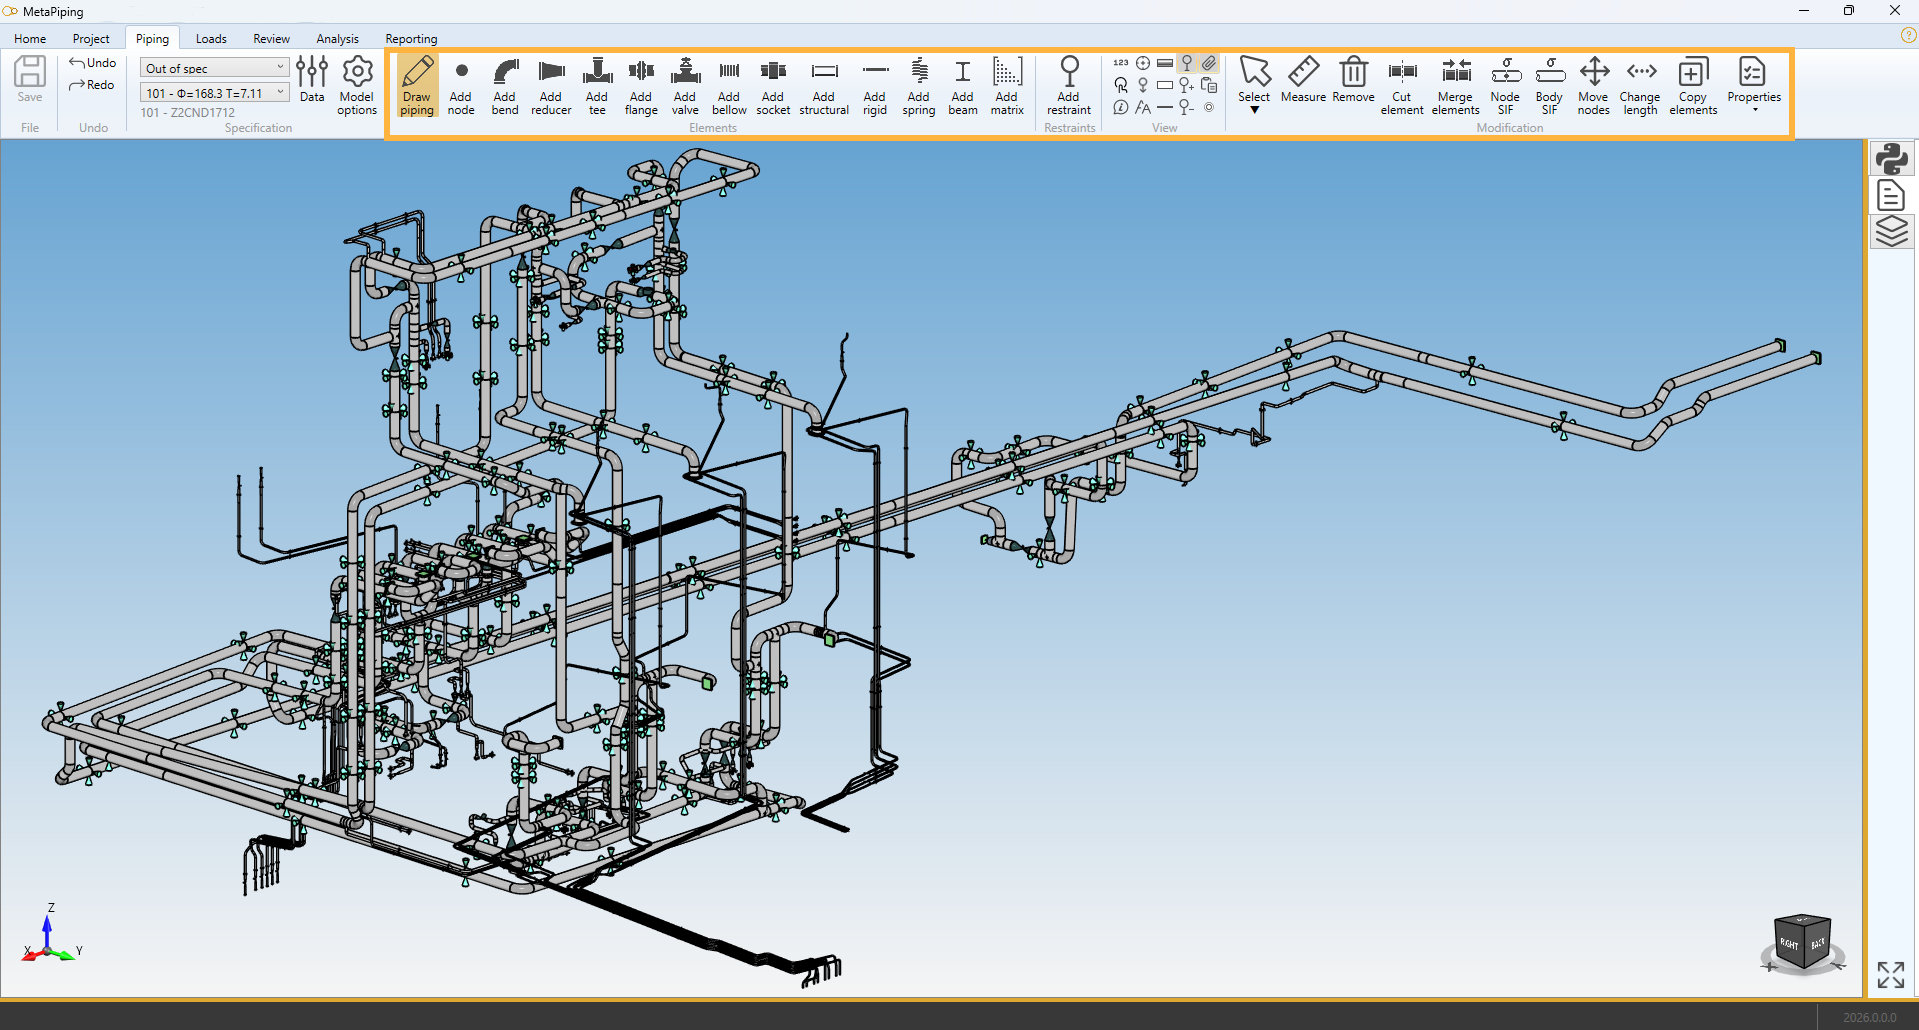Switch to the Loads tab

tap(211, 39)
